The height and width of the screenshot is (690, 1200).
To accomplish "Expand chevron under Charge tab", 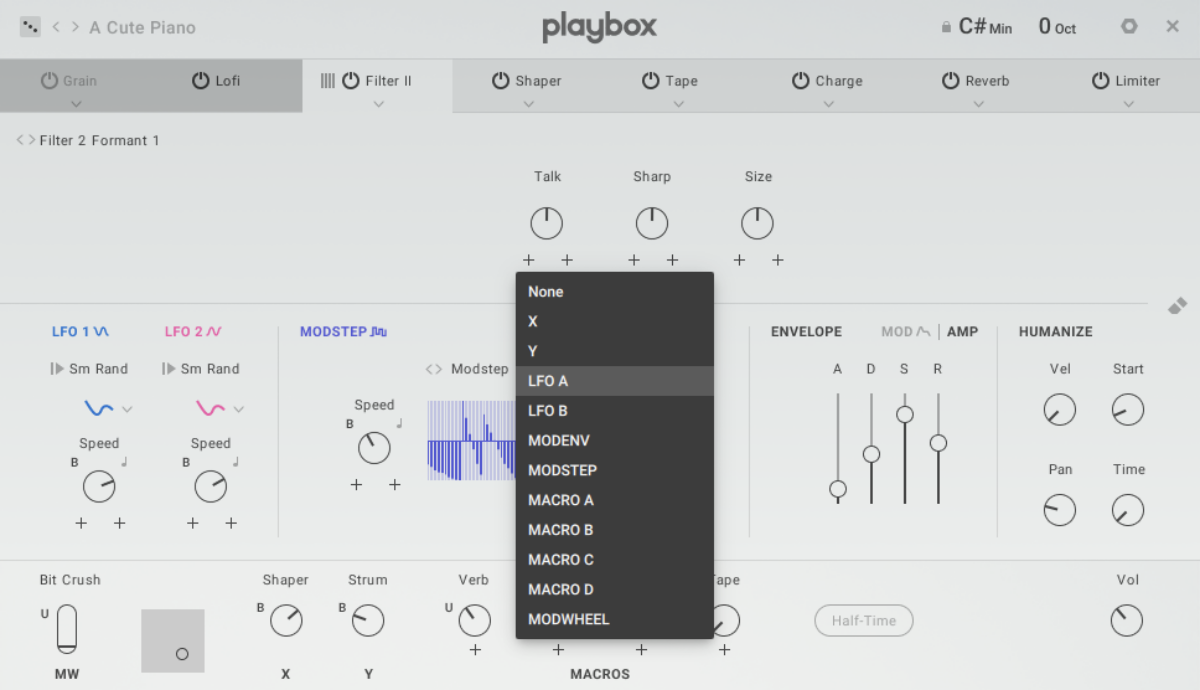I will 828,103.
